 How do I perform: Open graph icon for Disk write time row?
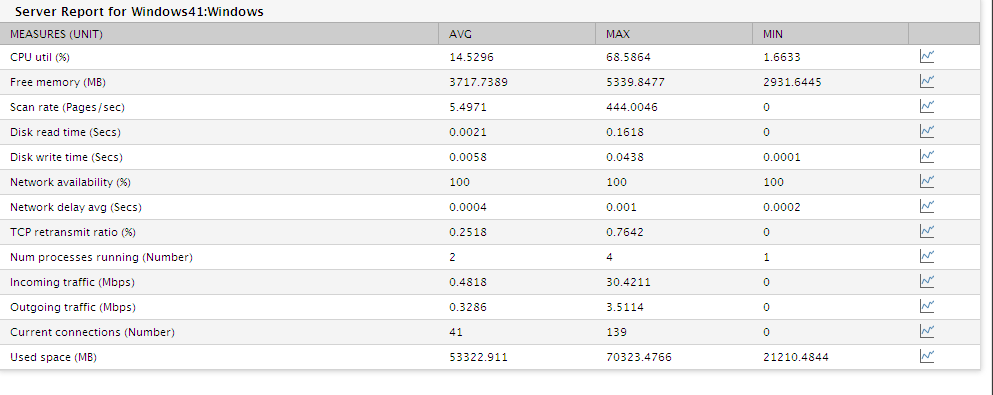click(x=927, y=156)
